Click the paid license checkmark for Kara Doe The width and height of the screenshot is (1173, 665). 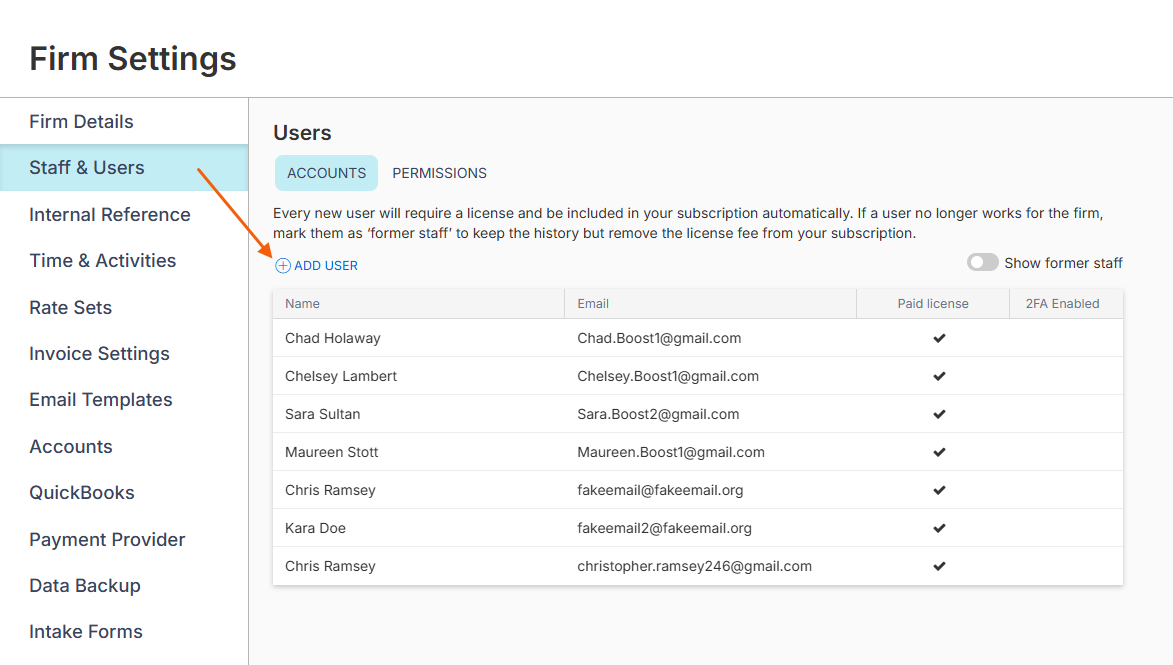[x=940, y=528]
